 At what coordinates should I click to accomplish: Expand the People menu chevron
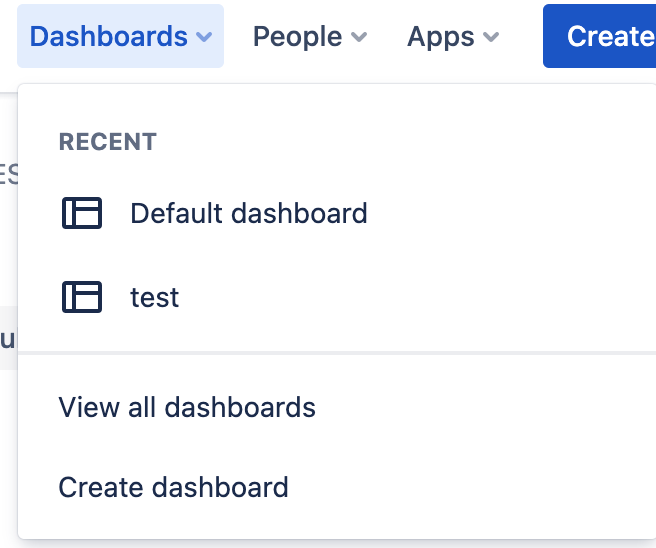click(359, 37)
